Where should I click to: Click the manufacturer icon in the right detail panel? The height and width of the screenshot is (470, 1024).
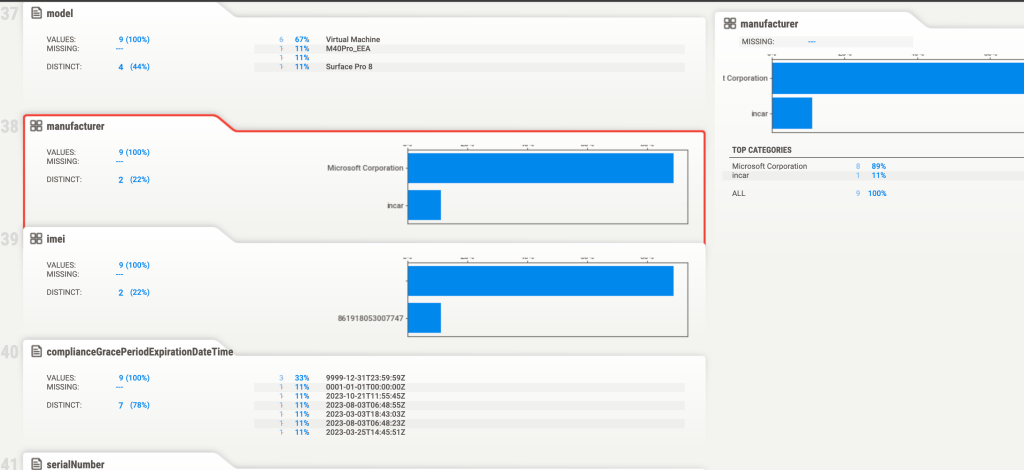click(x=730, y=23)
